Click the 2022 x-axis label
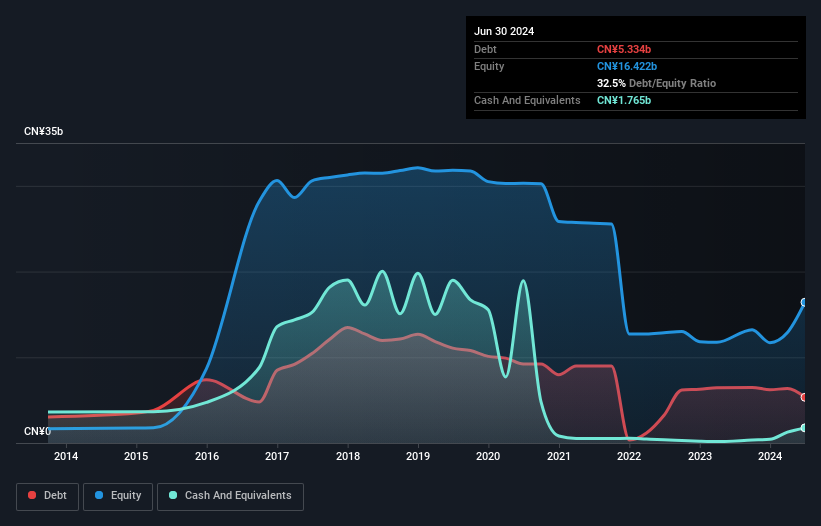Viewport: 821px width, 526px height. [x=629, y=456]
